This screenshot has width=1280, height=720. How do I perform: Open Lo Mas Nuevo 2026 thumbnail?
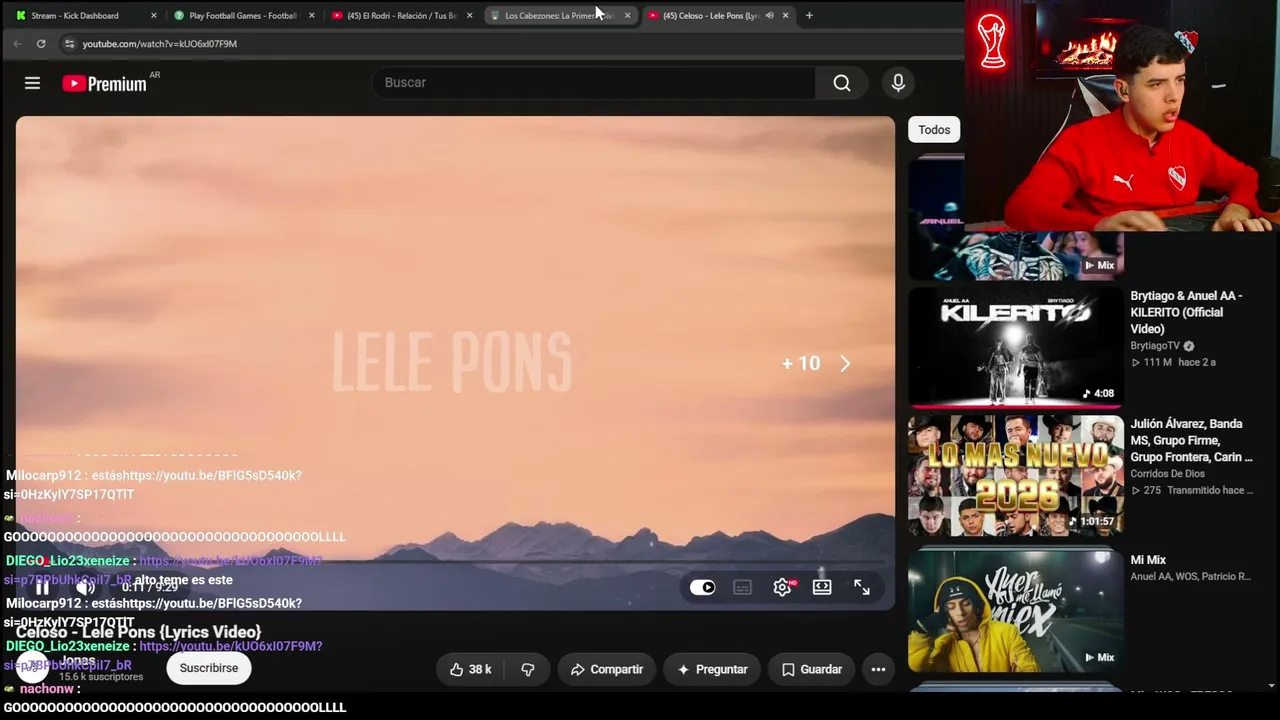point(1016,476)
